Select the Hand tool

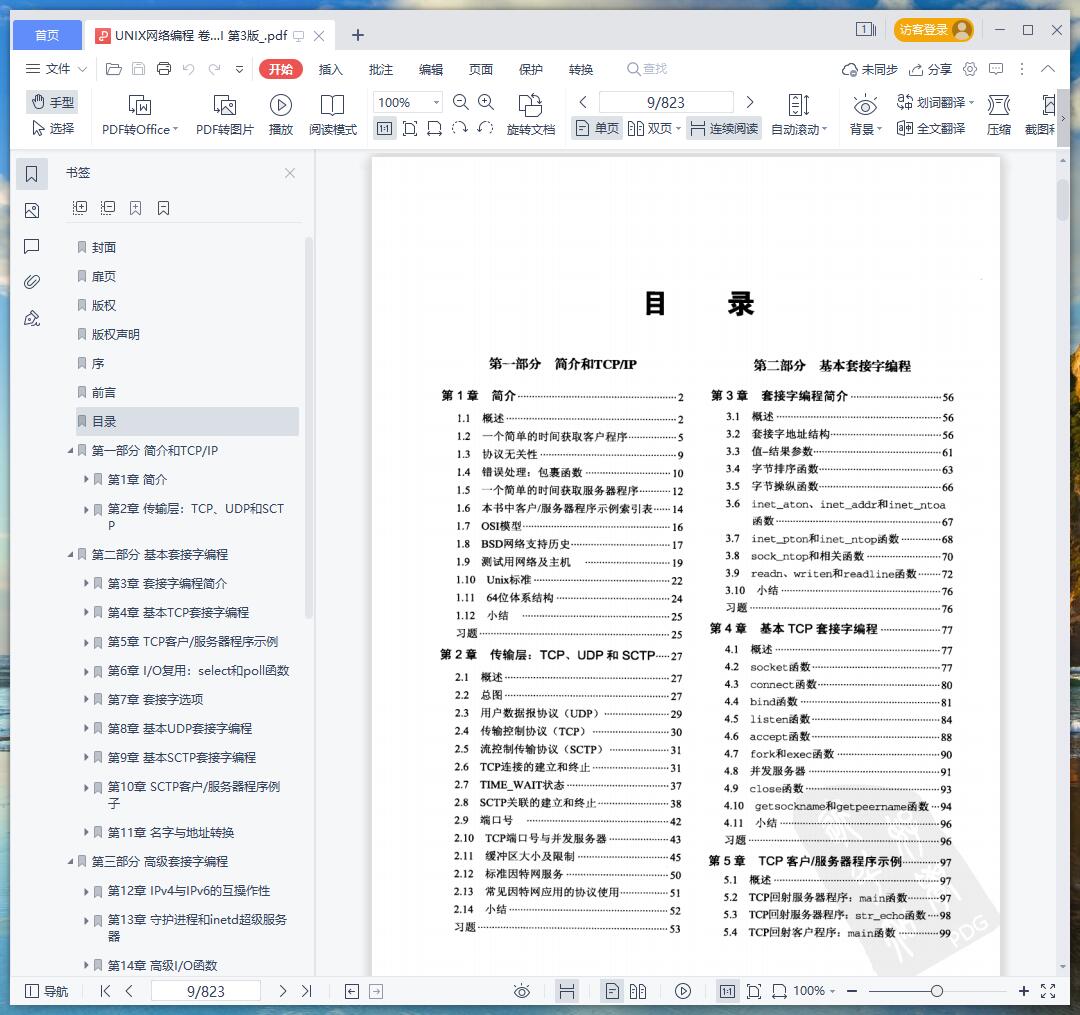point(52,102)
